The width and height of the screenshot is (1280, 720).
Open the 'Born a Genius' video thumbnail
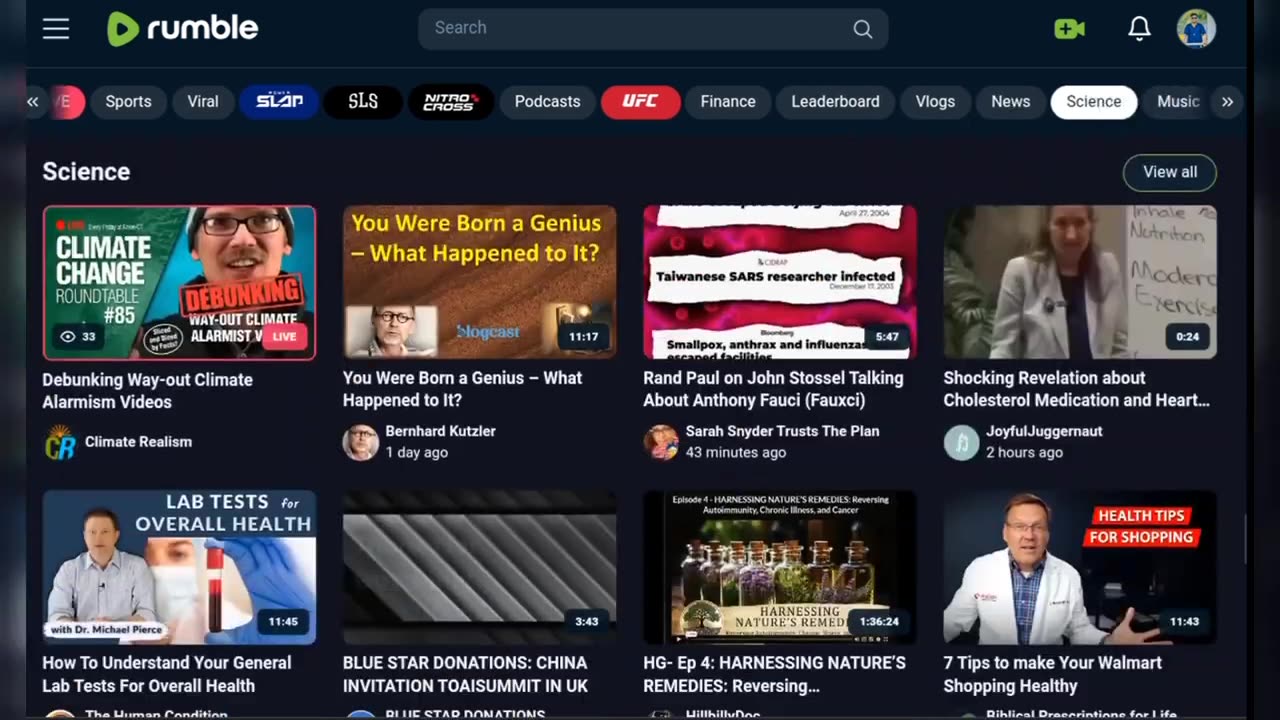click(479, 282)
